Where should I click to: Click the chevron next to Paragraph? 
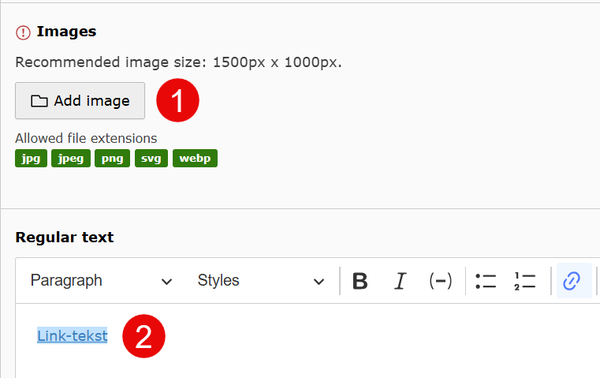[166, 282]
